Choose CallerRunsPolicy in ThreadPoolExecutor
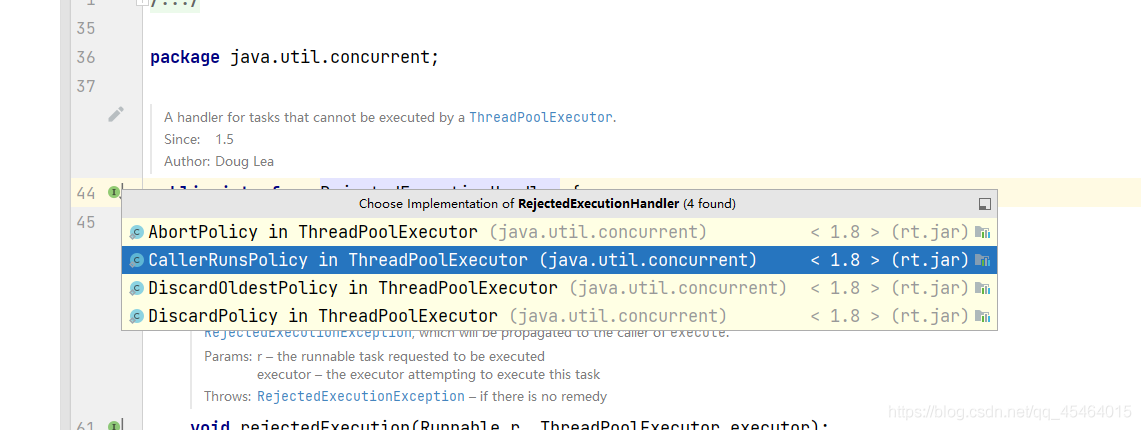Screen dimensions: 1141x430 338,261
